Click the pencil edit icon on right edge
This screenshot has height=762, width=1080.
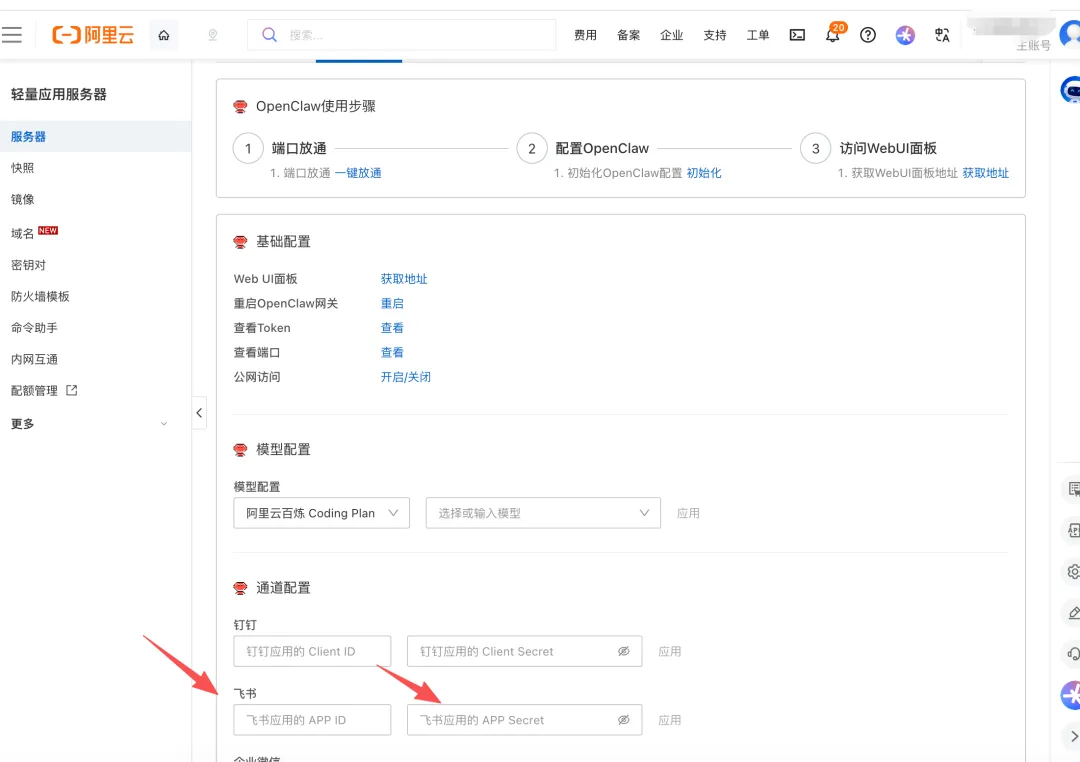[1073, 612]
